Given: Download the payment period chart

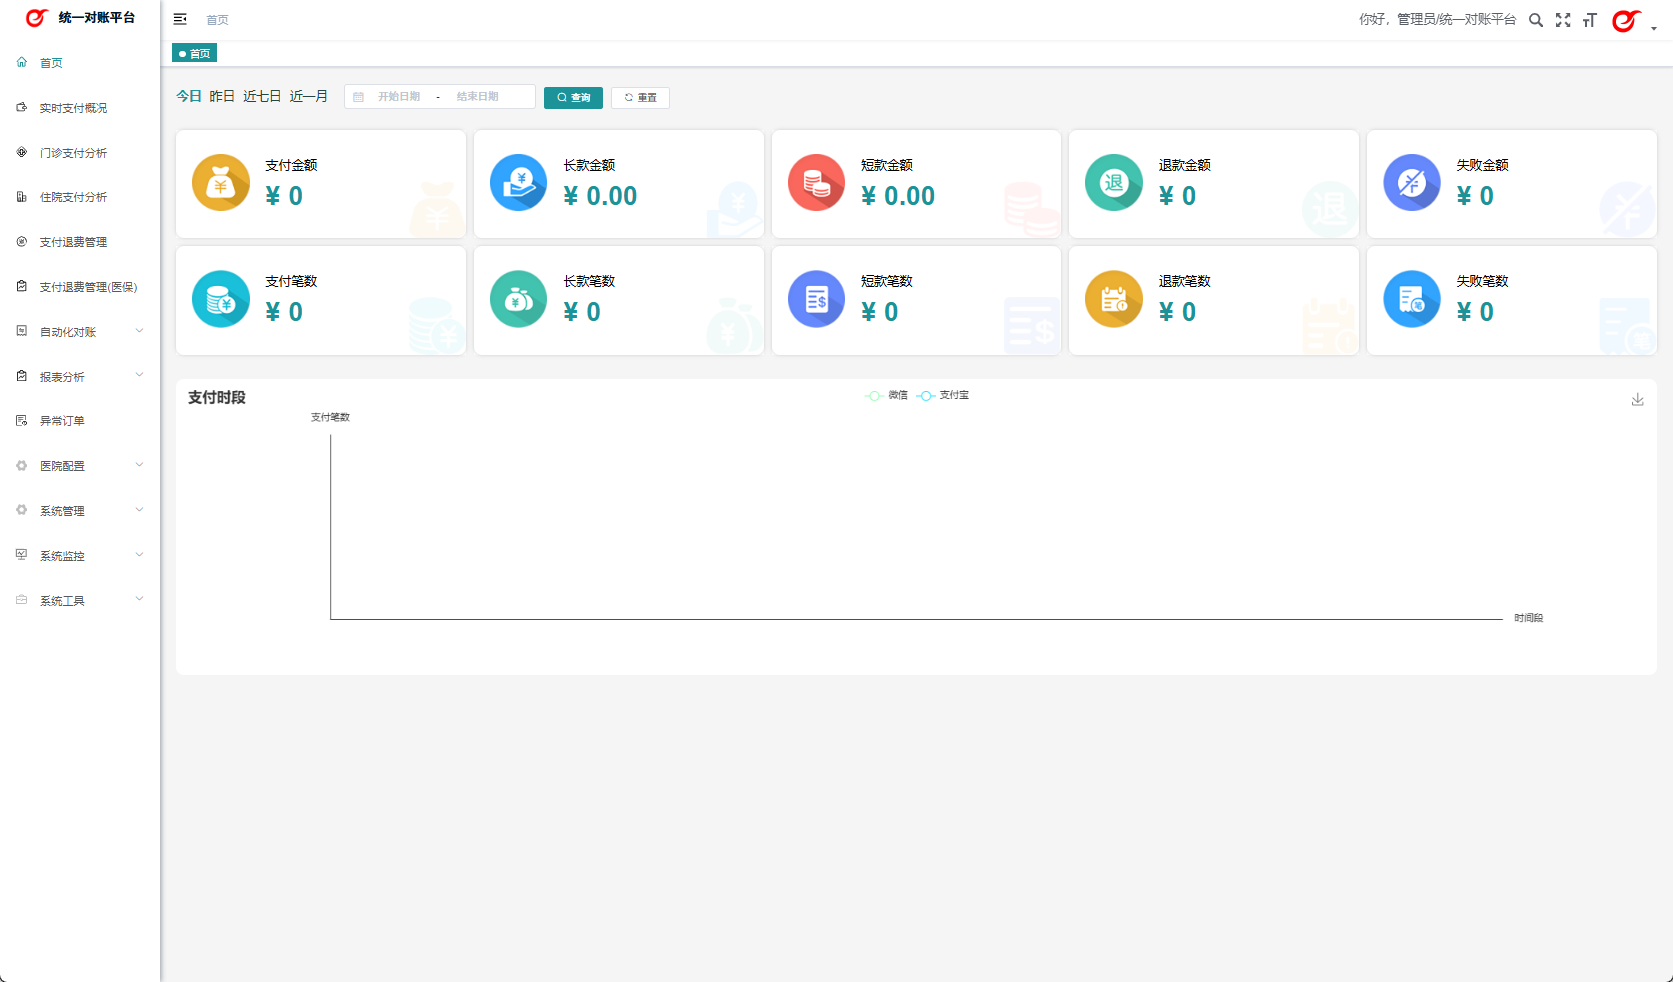Looking at the screenshot, I should [x=1637, y=400].
